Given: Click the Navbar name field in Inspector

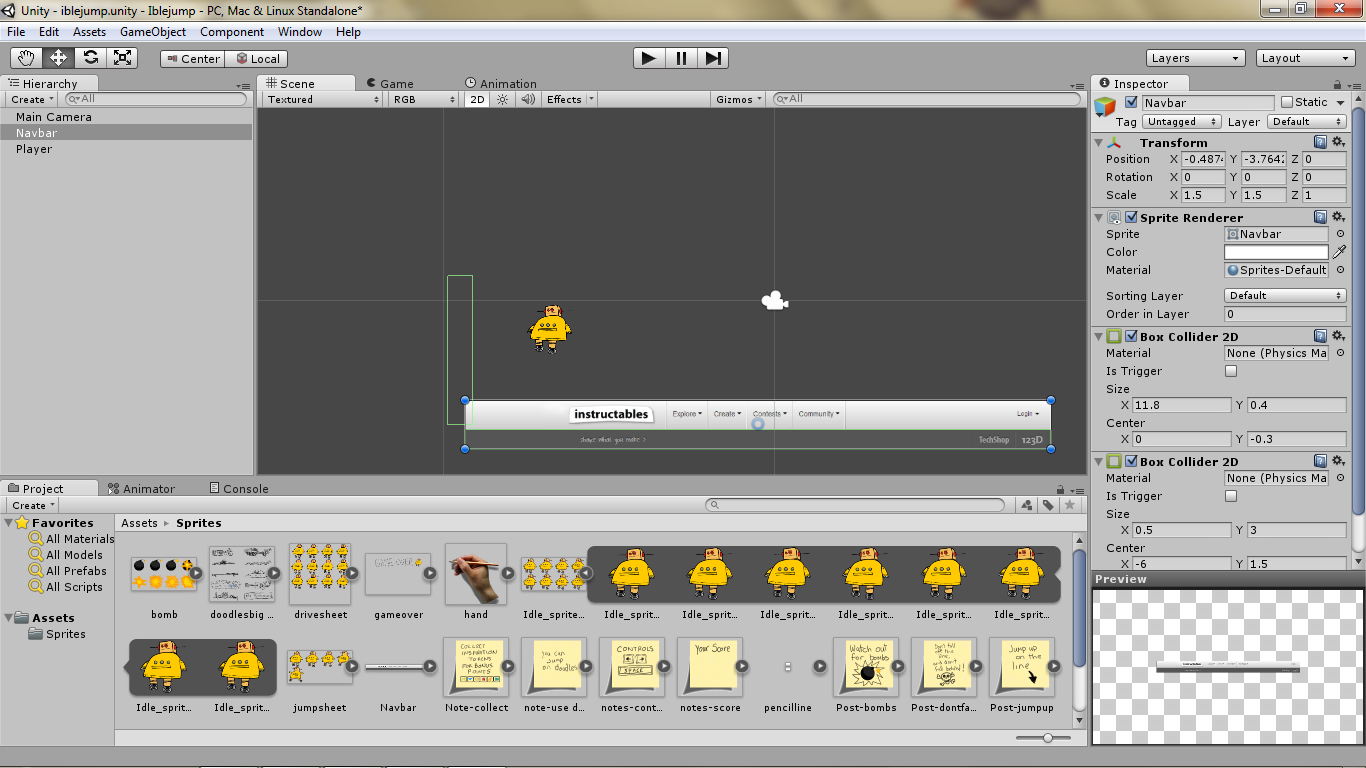Looking at the screenshot, I should (1208, 102).
